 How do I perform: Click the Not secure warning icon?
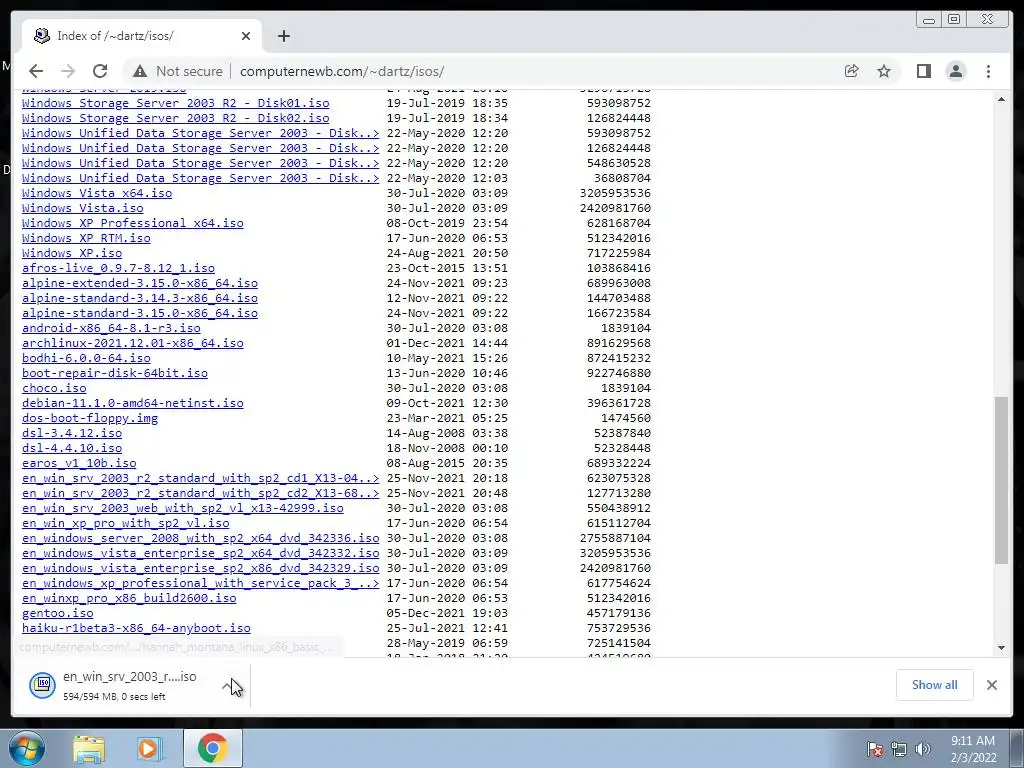point(140,71)
